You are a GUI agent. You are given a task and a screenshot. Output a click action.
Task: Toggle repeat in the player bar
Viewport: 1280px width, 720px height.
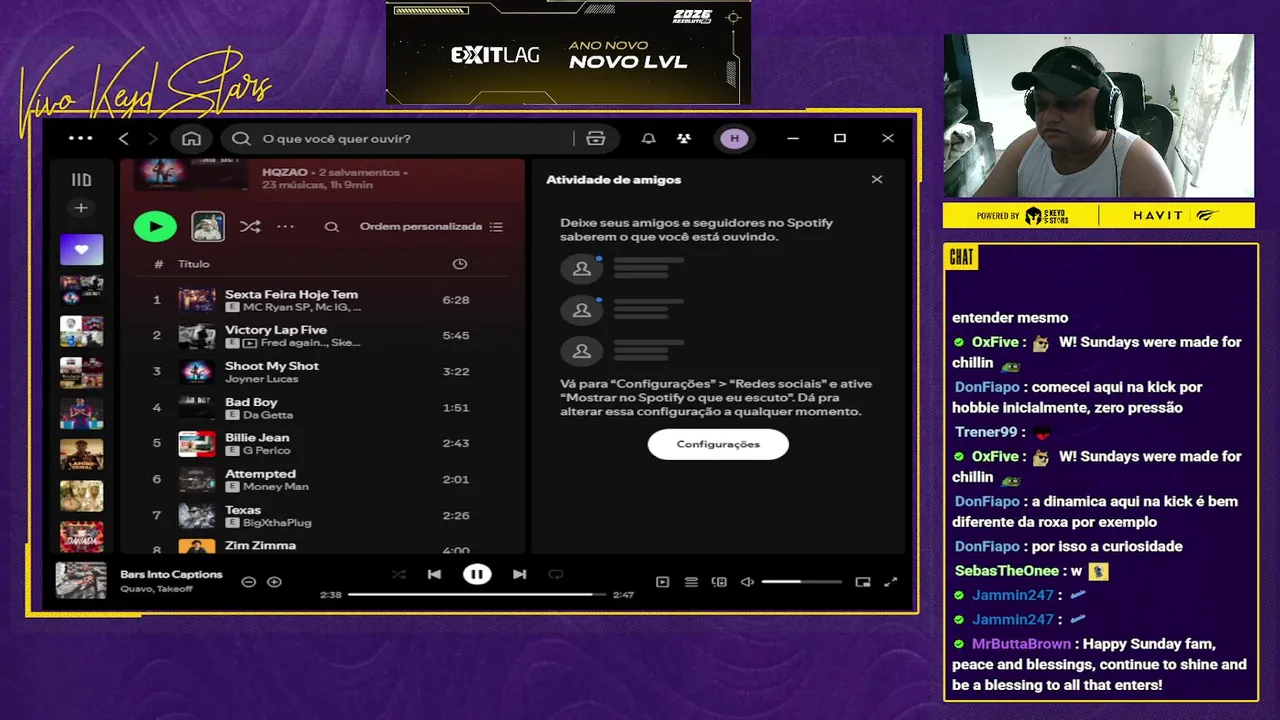click(556, 574)
